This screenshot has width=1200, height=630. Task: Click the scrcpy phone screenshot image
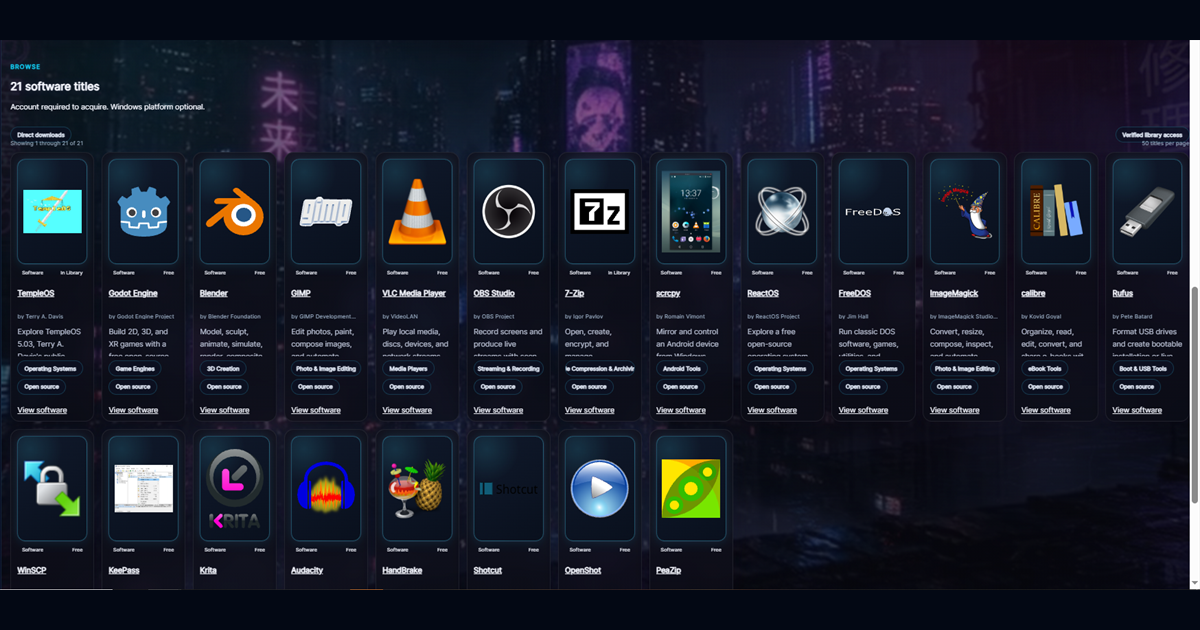pos(691,211)
